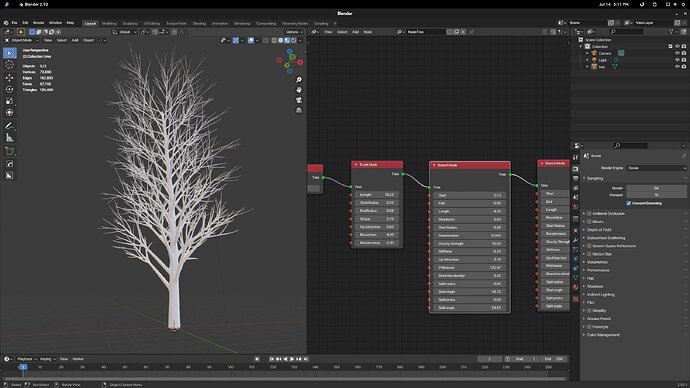
Task: Open the Output properties tab
Action: pyautogui.click(x=576, y=178)
